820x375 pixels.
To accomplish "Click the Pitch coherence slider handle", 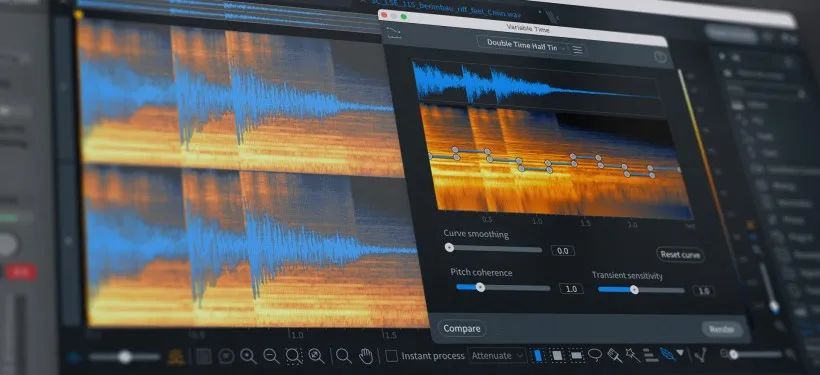I will (481, 287).
